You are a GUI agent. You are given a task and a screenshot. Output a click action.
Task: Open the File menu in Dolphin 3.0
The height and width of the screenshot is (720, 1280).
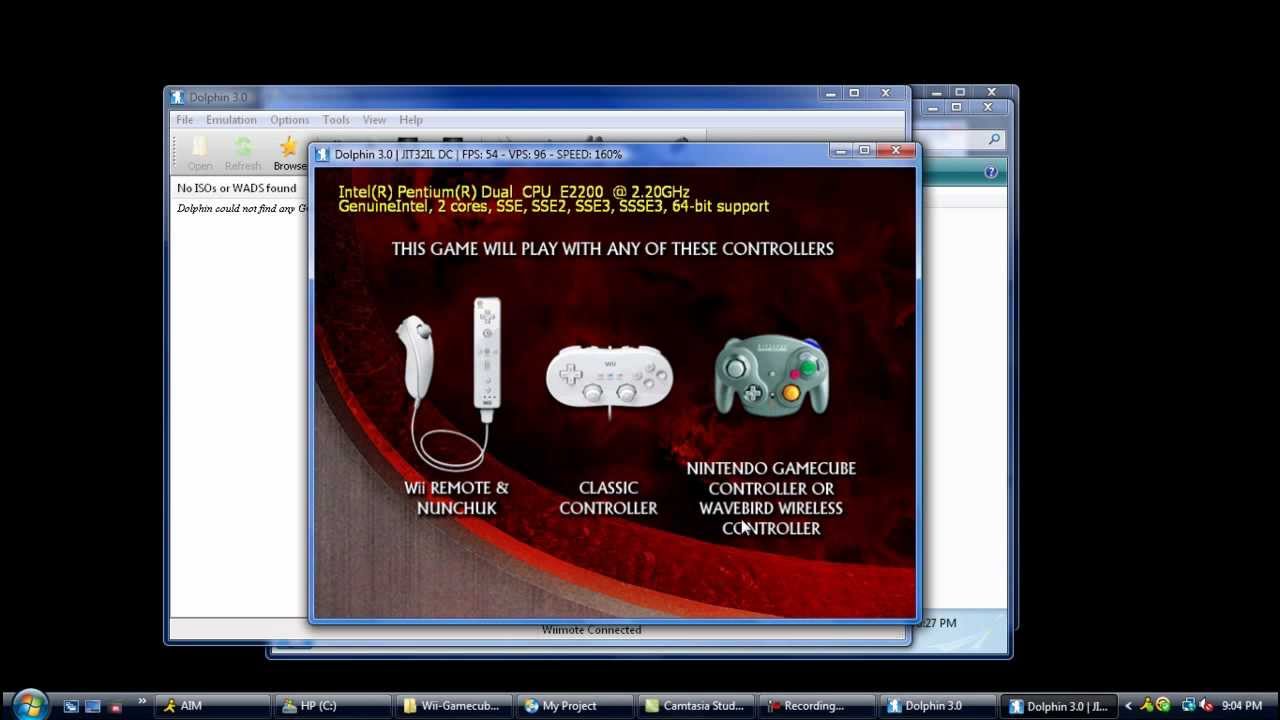click(x=185, y=120)
